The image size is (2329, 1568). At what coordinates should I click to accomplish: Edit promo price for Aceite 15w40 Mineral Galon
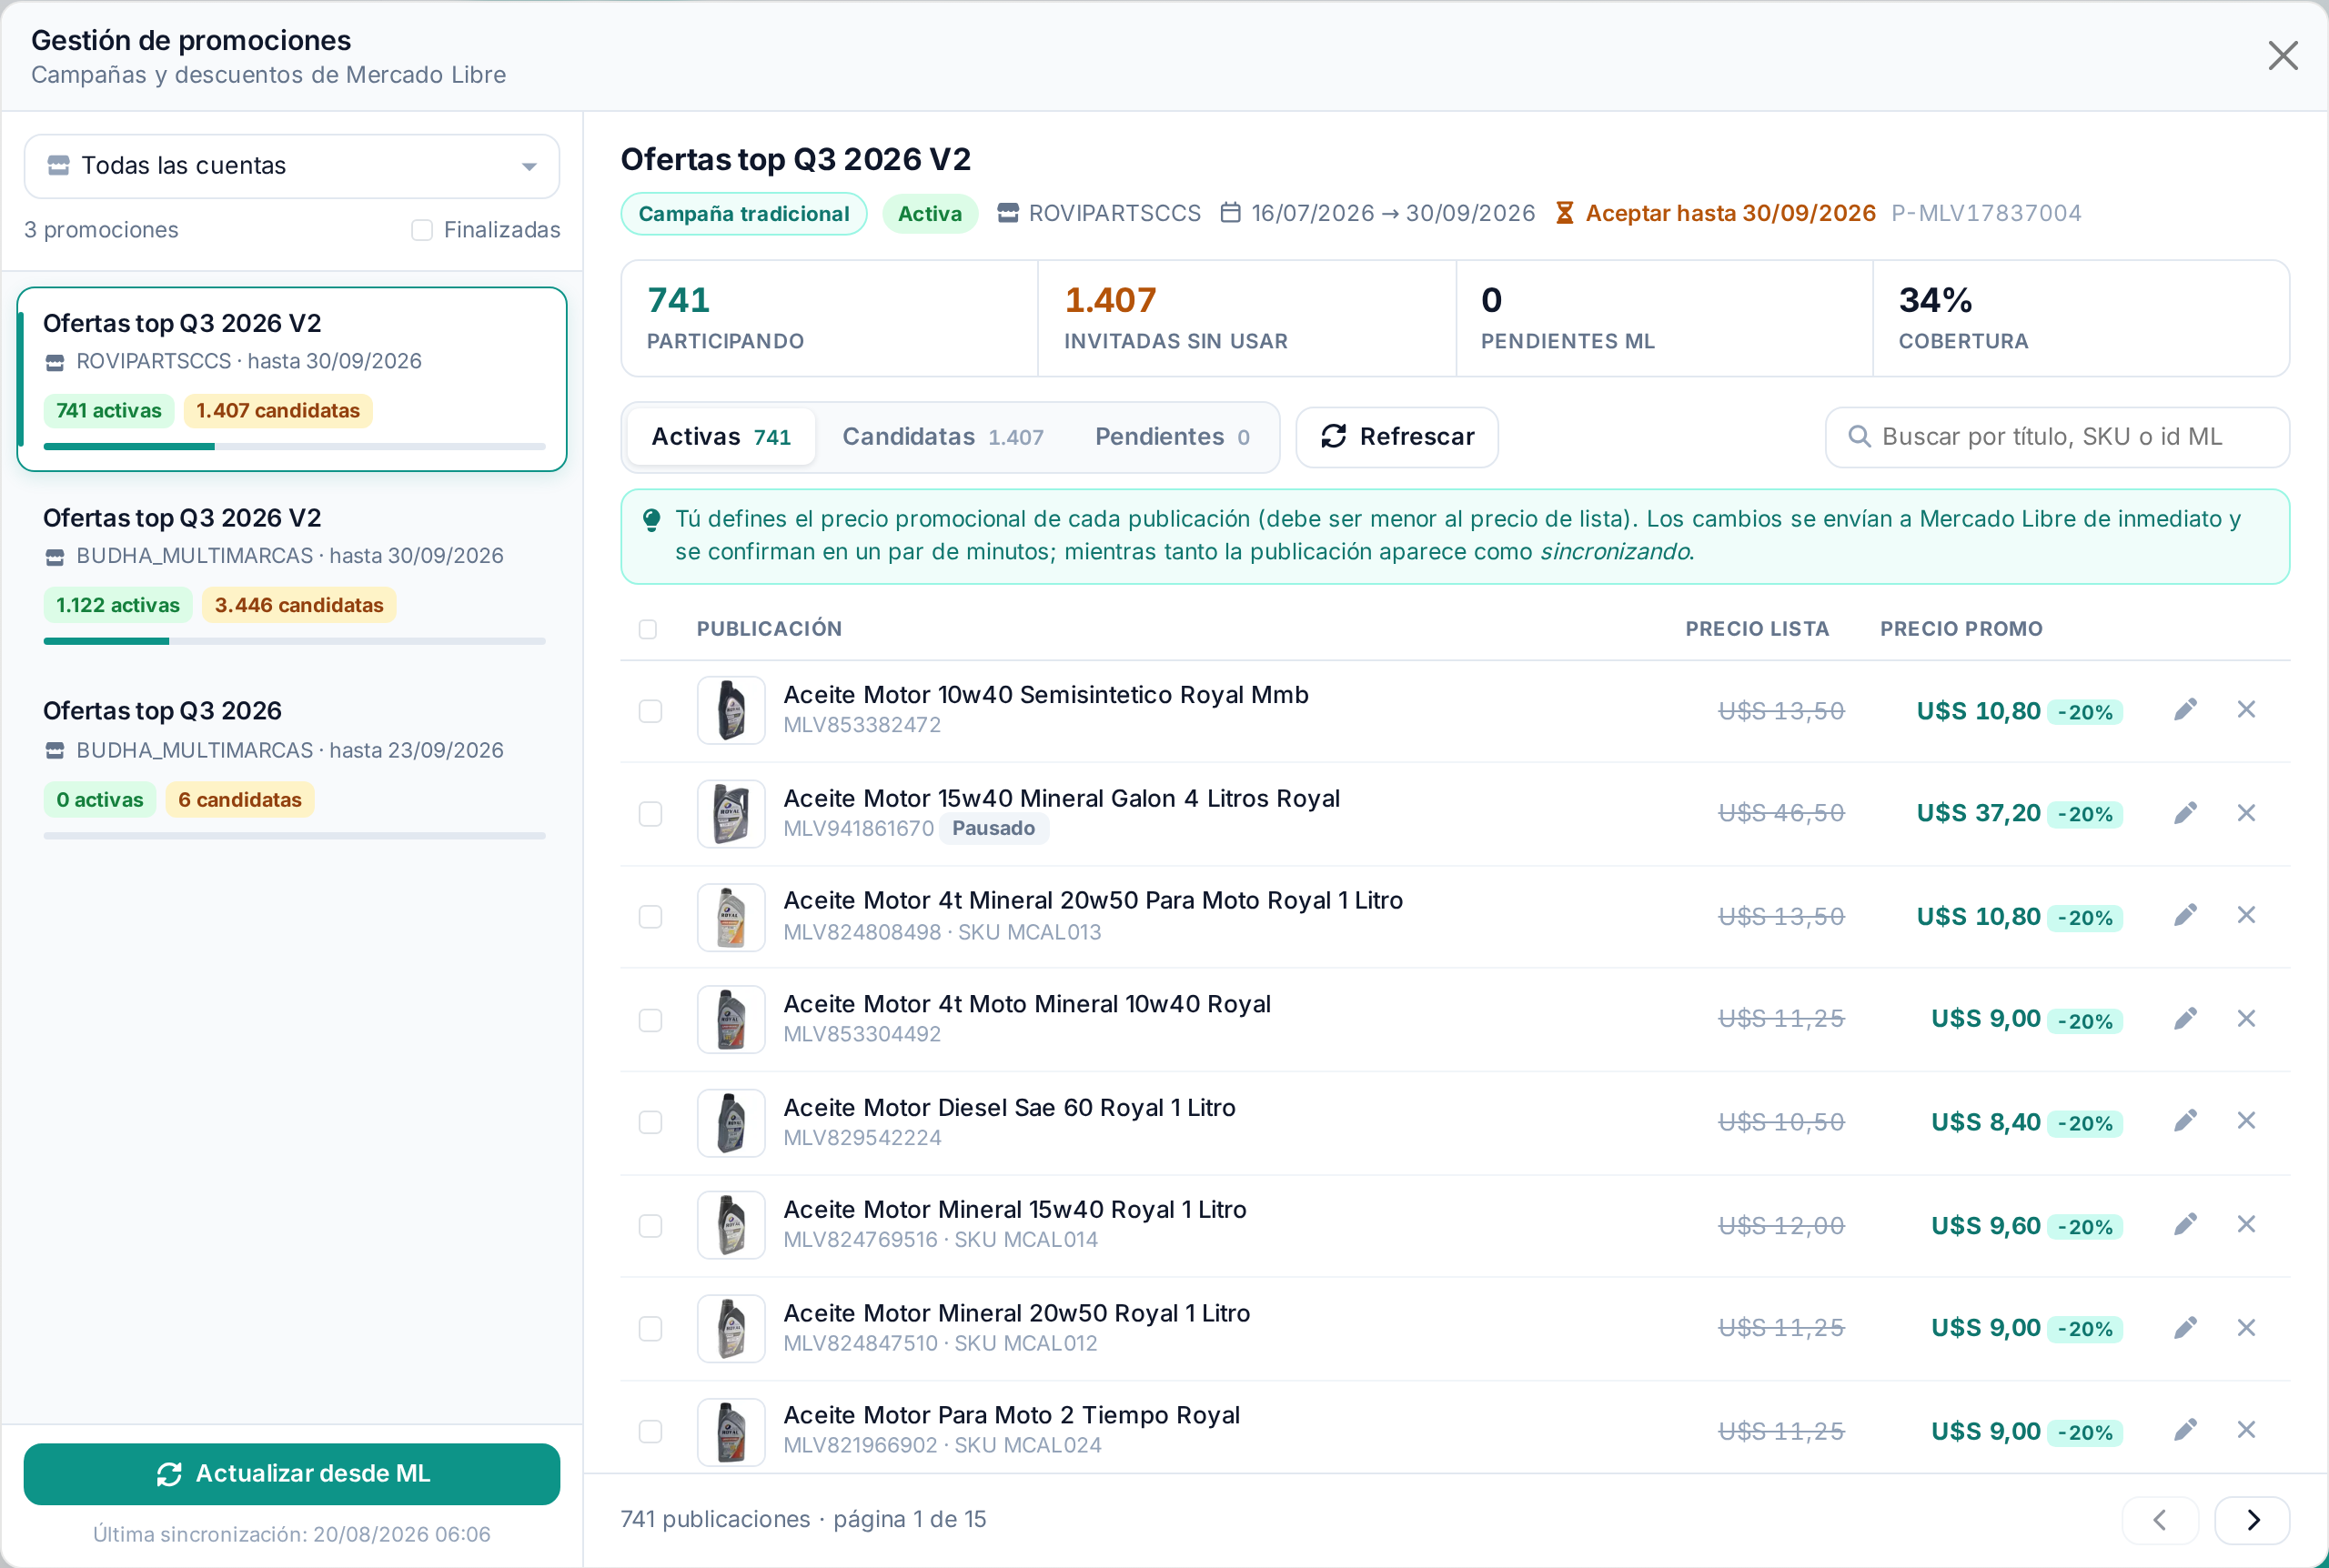click(2185, 813)
